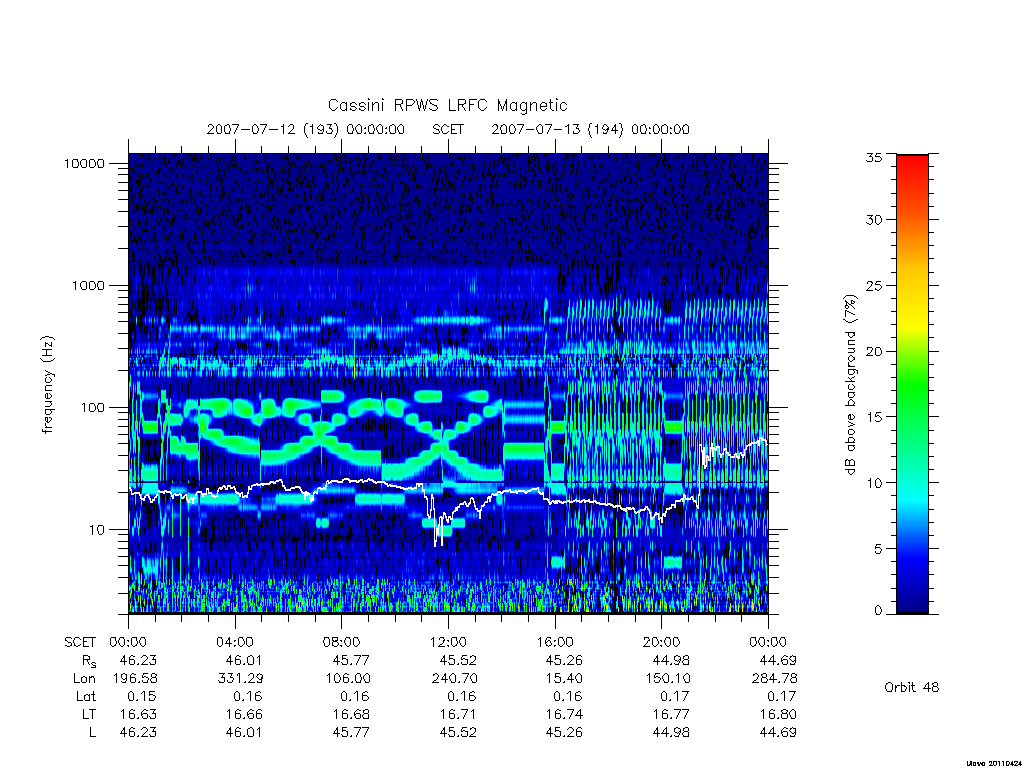Click the red top of the color bar
Viewport: 1024px width, 768px height.
pyautogui.click(x=912, y=168)
